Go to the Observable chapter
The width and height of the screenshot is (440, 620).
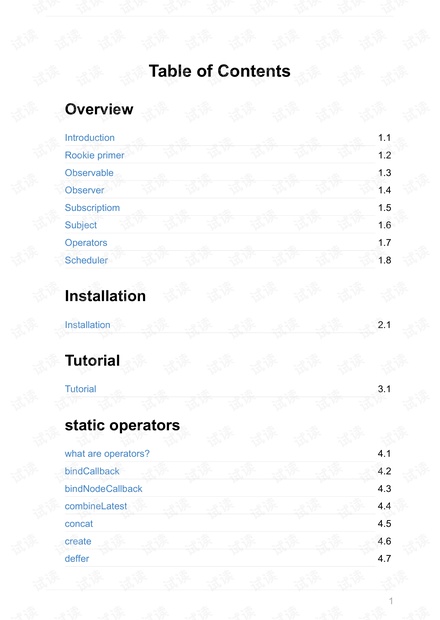click(x=89, y=173)
